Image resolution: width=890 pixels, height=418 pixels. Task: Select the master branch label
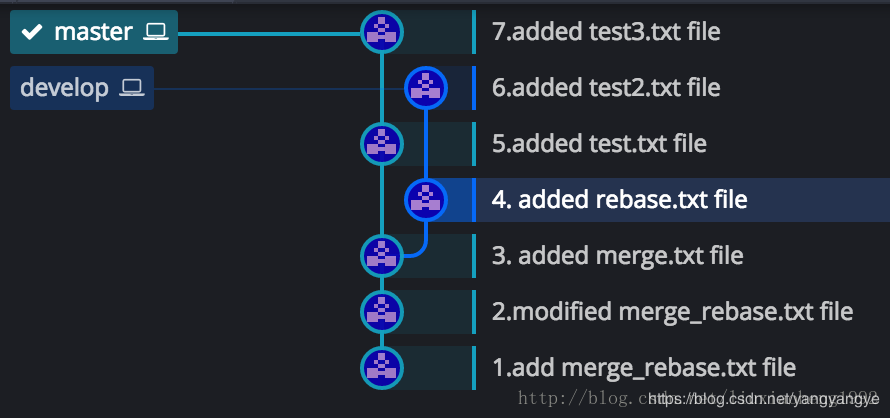coord(93,32)
